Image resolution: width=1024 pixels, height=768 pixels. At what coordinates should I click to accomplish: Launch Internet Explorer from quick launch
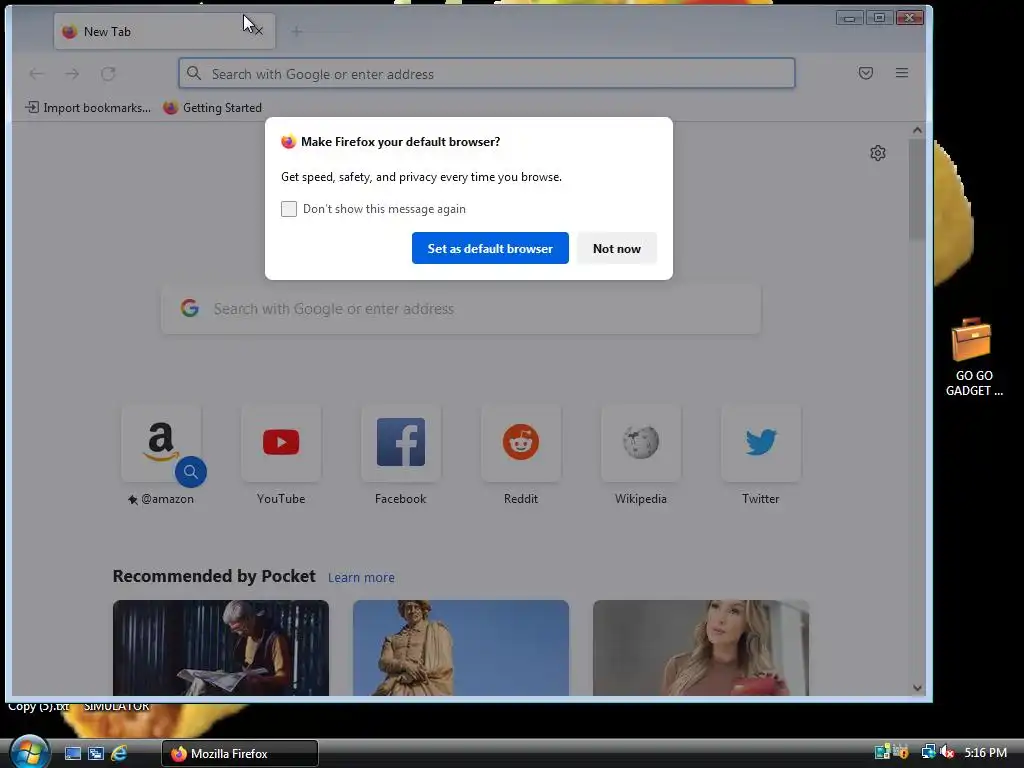[x=119, y=754]
